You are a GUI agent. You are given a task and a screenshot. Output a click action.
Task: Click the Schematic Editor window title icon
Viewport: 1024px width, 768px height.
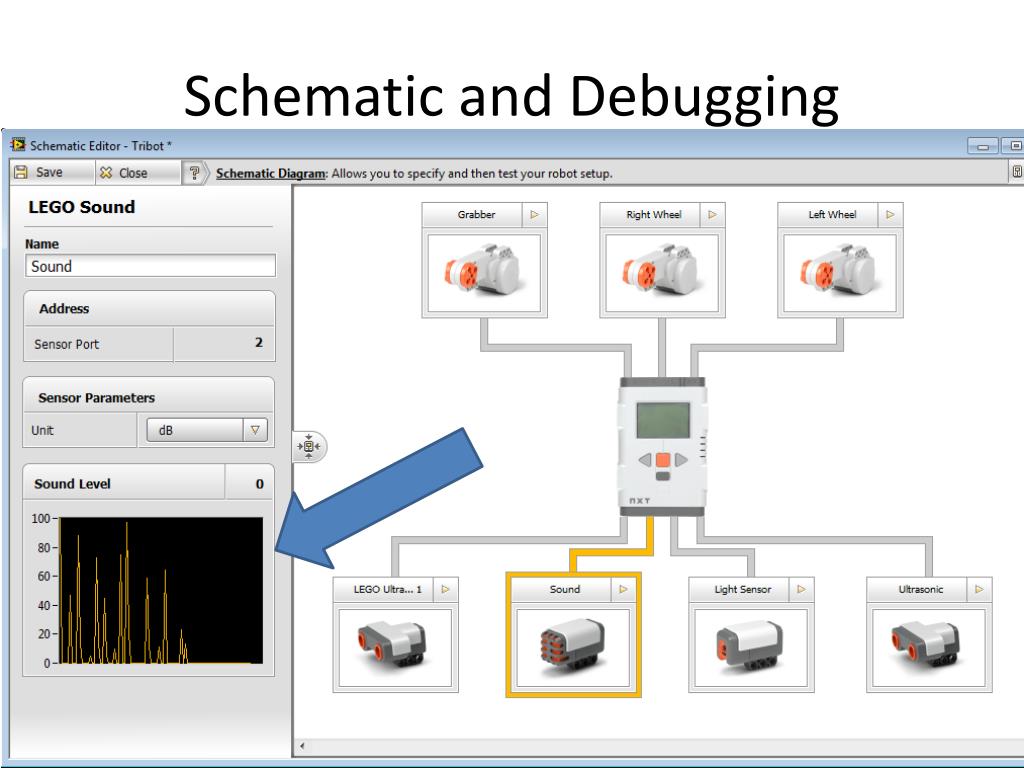[x=18, y=144]
